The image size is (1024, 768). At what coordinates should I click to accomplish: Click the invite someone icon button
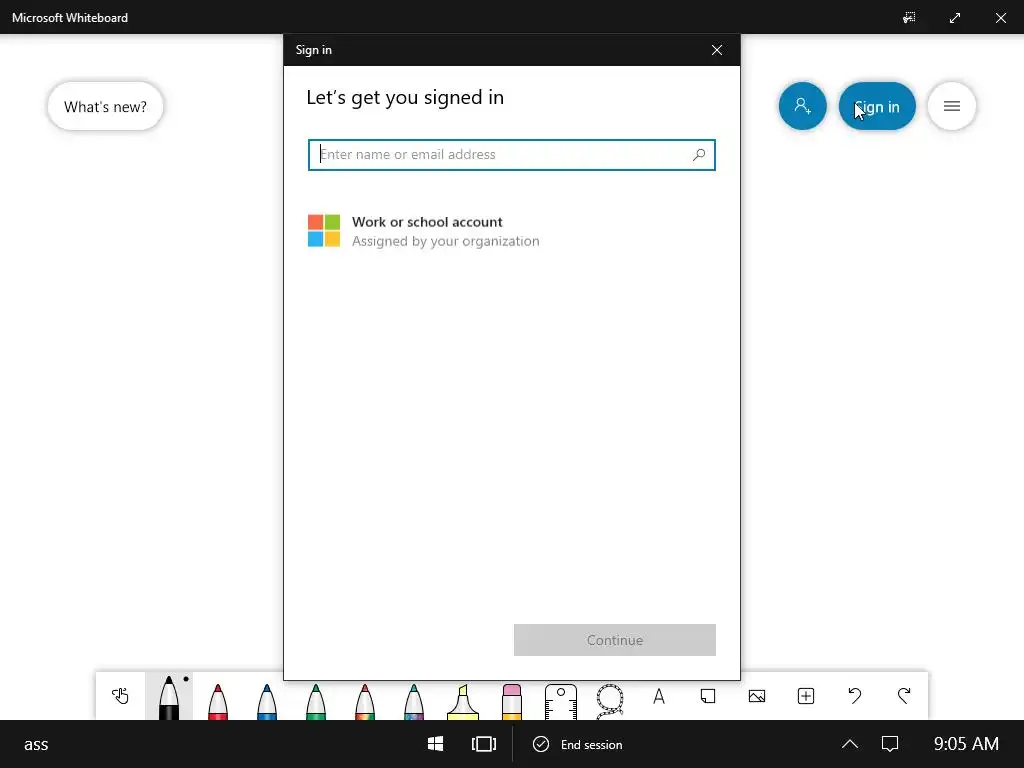(803, 106)
